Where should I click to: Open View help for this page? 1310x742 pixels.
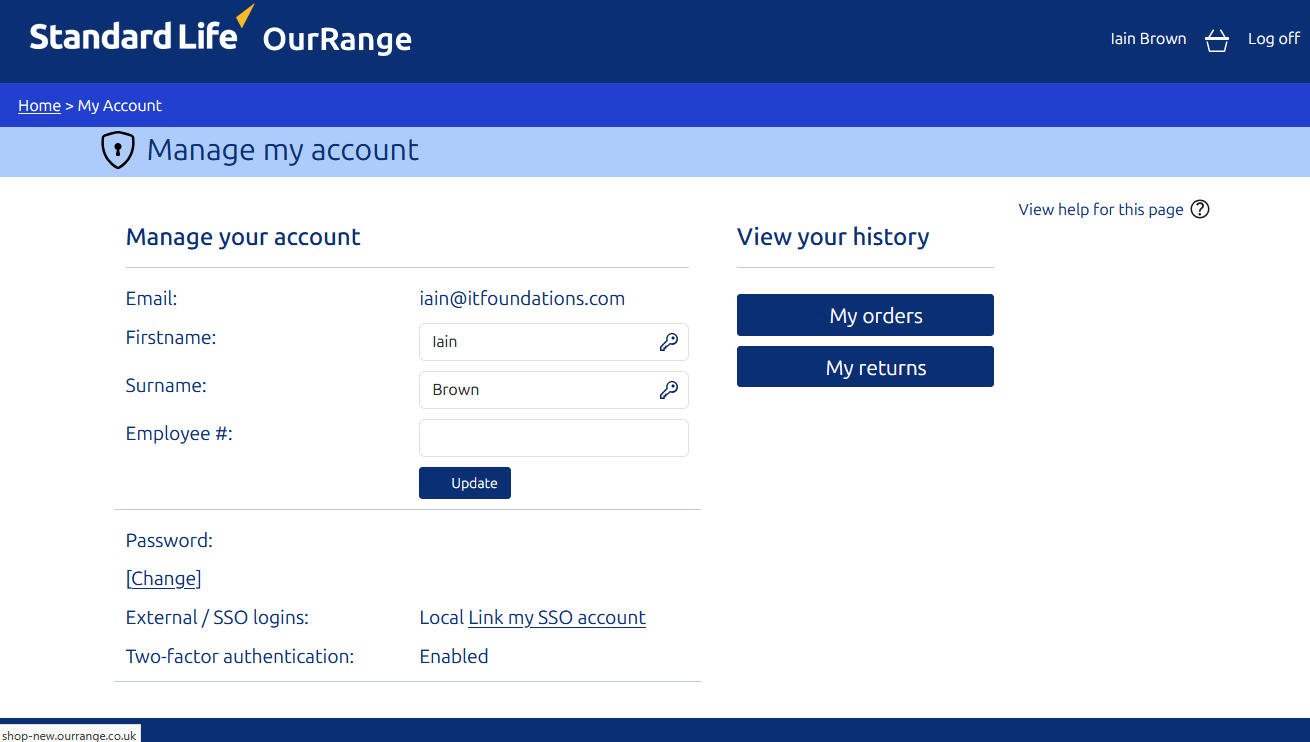(x=1099, y=209)
